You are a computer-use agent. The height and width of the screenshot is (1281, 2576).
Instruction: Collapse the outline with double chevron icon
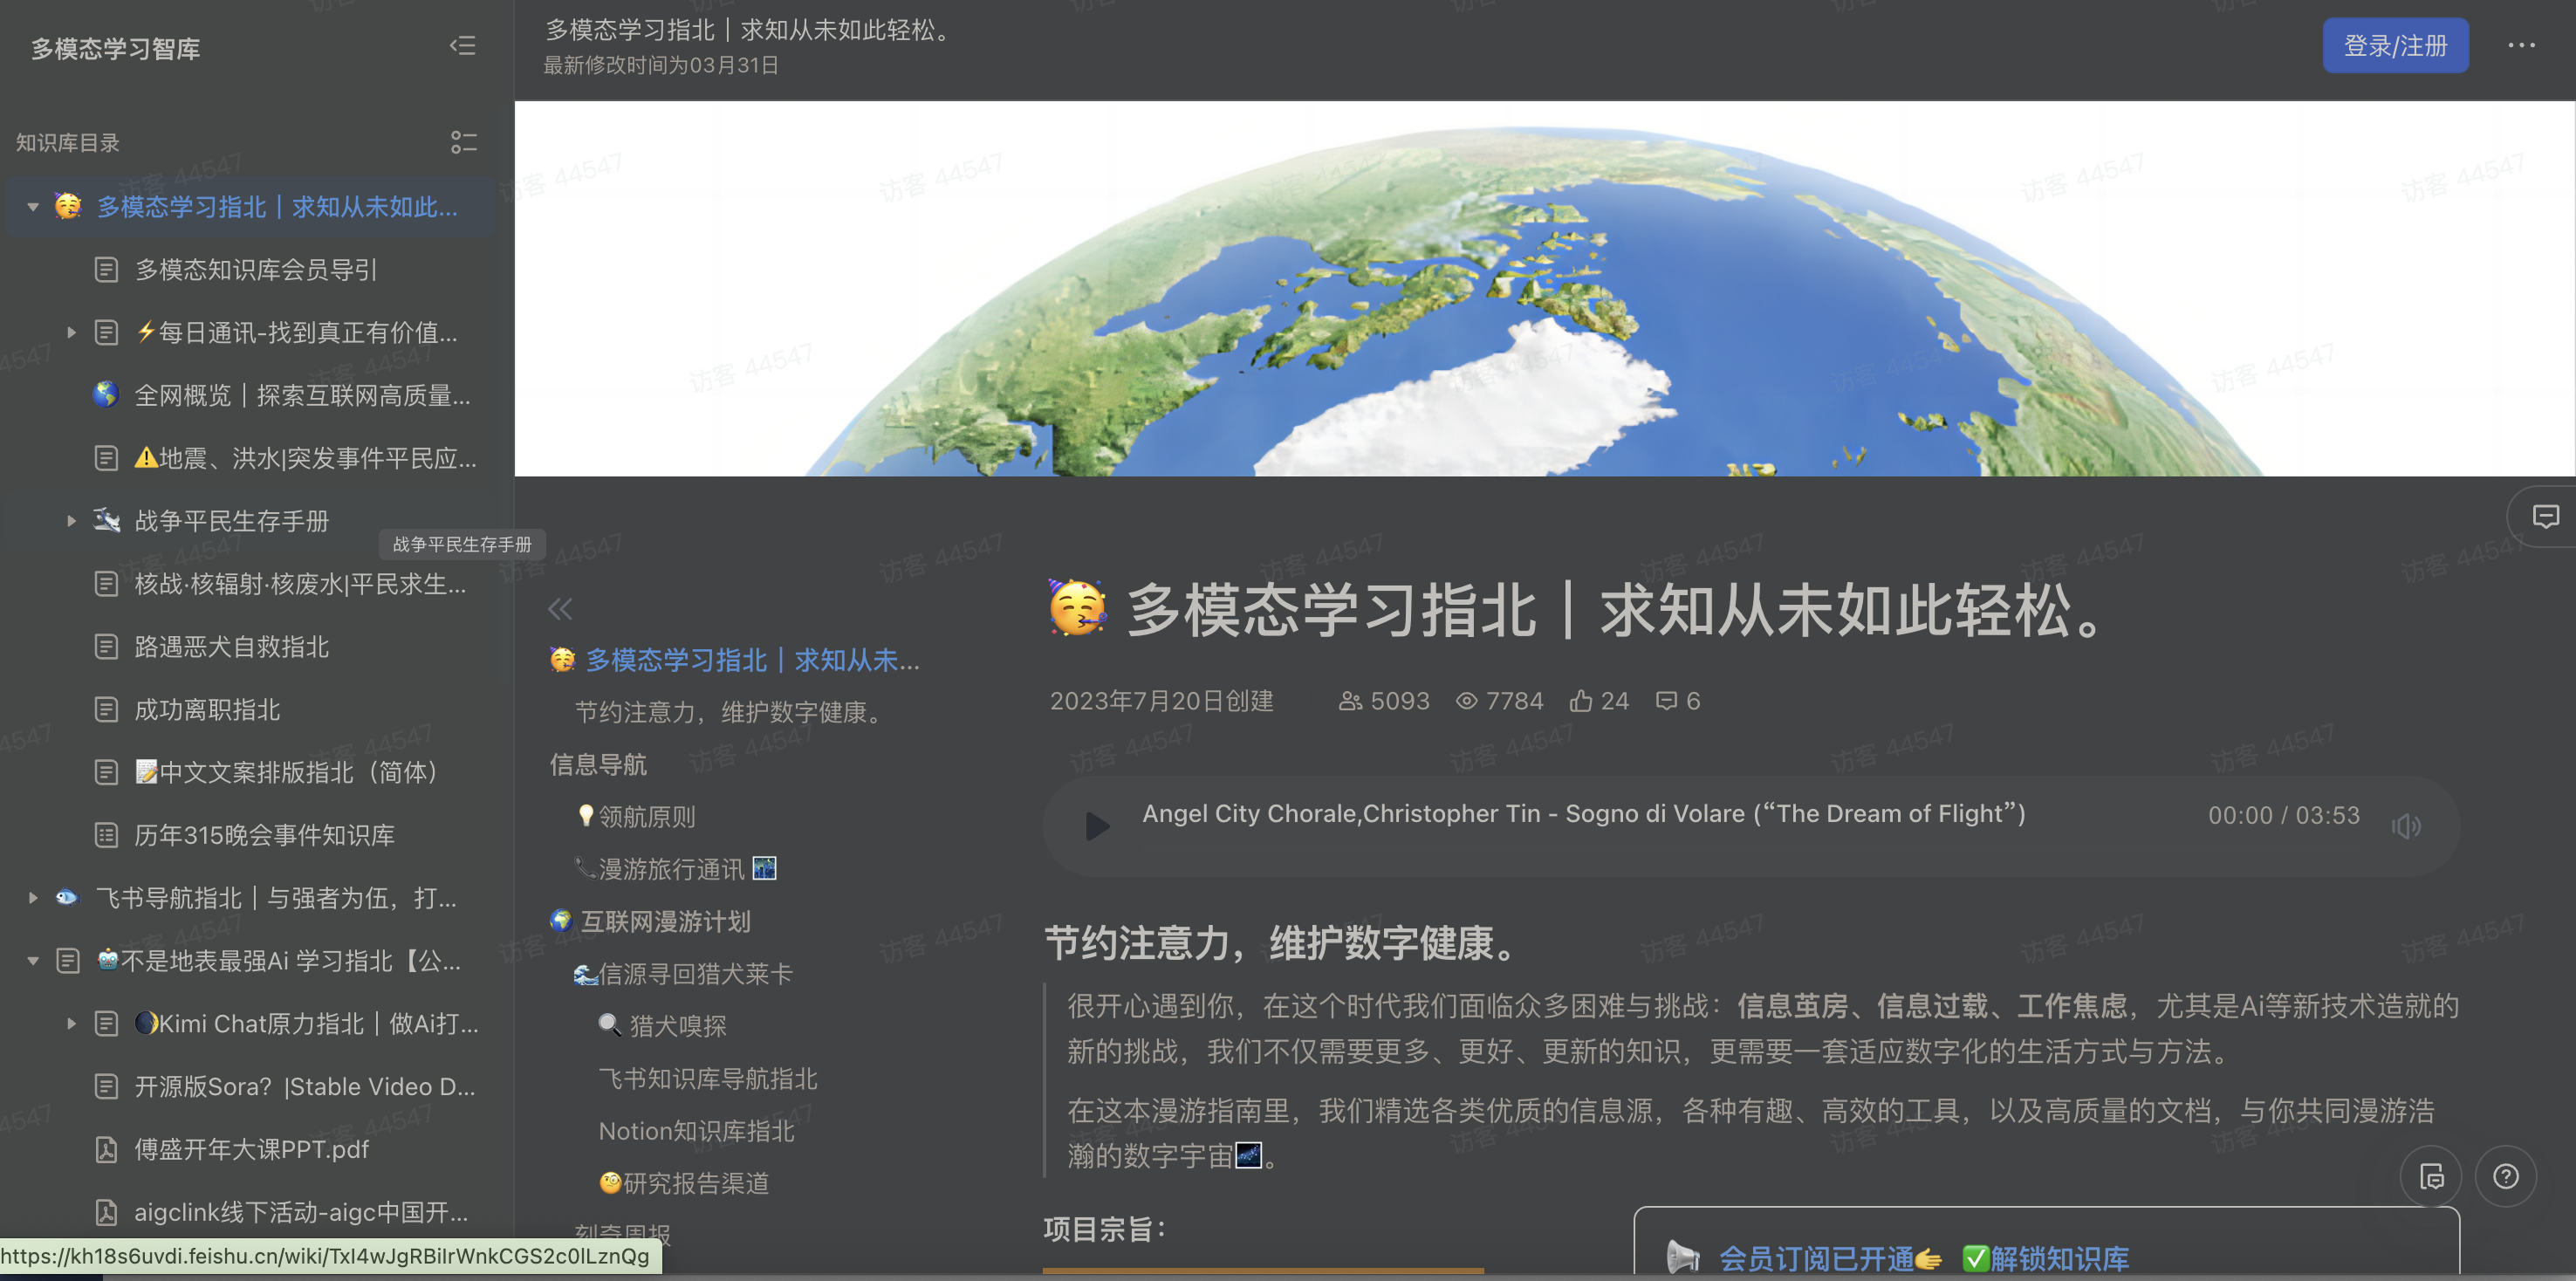pyautogui.click(x=560, y=609)
